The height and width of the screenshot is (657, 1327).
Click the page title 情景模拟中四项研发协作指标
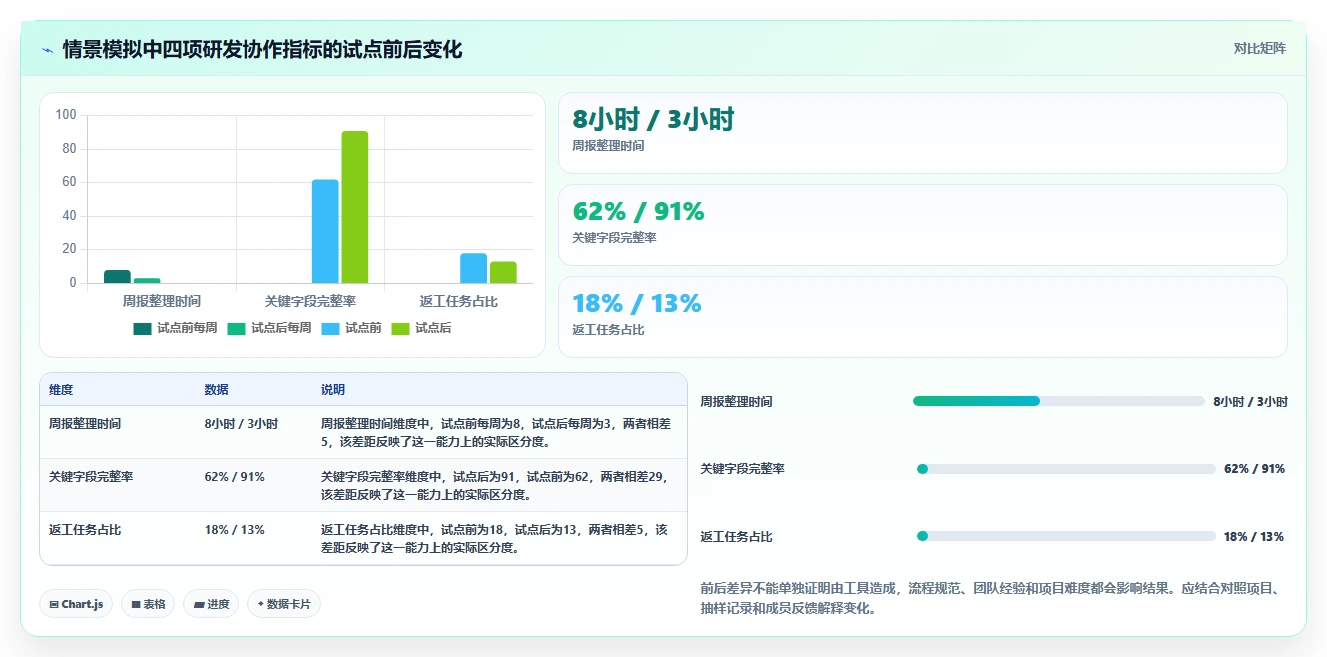point(262,50)
